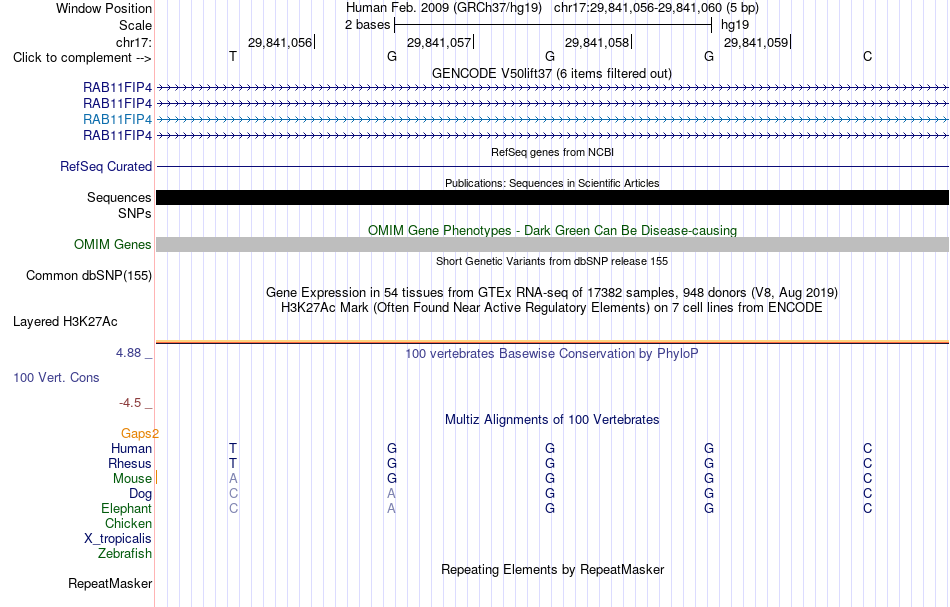Click the '2 bases' scale bar label
The width and height of the screenshot is (950, 607).
(368, 25)
